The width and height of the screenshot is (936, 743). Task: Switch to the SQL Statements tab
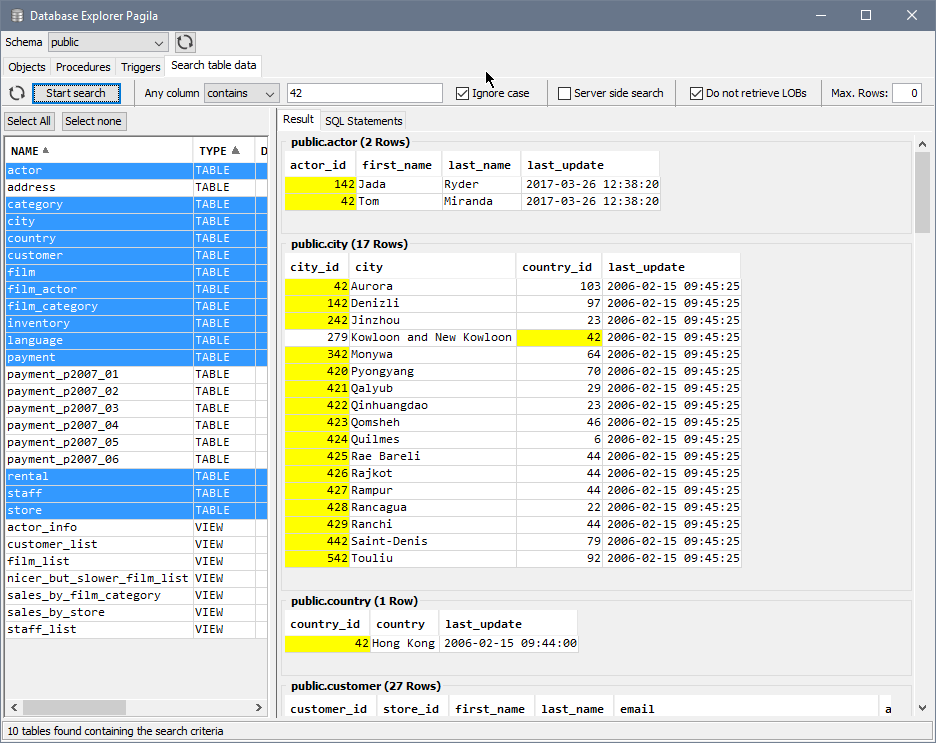(x=363, y=121)
